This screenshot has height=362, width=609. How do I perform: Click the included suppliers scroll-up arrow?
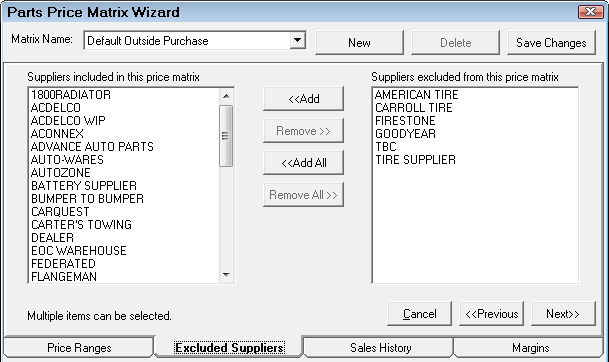point(226,96)
